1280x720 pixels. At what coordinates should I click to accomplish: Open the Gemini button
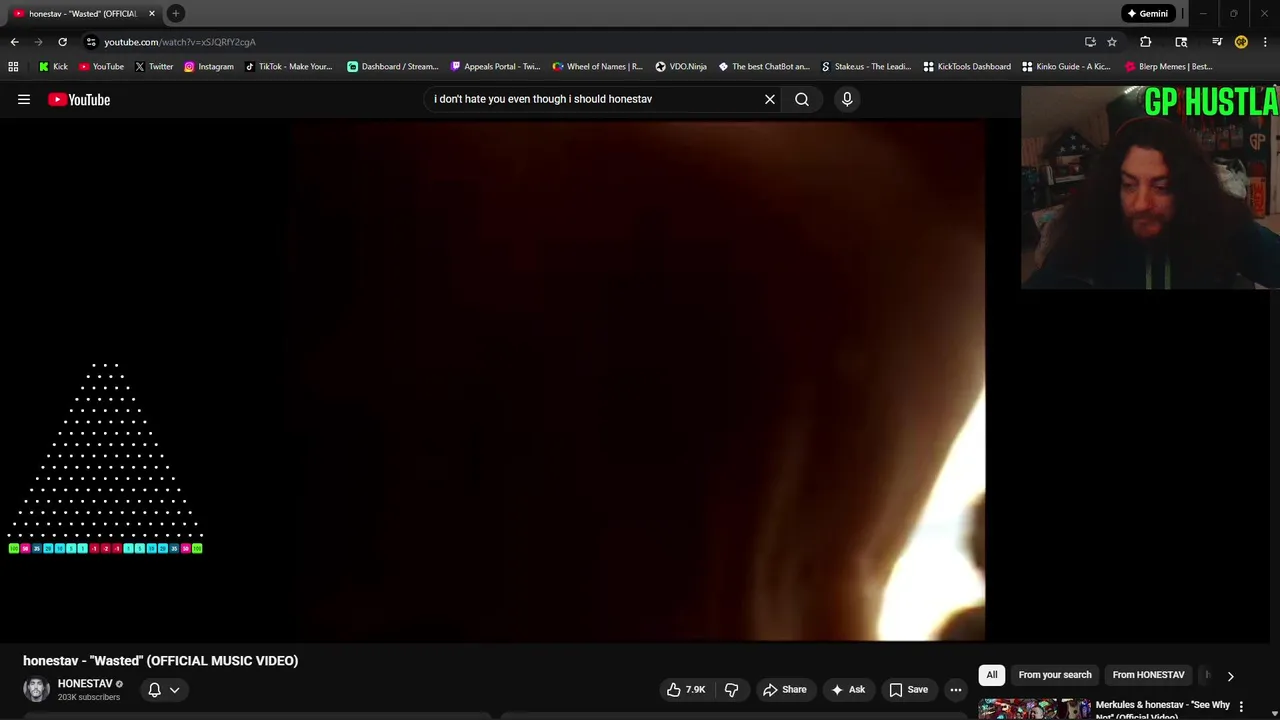pyautogui.click(x=1147, y=13)
